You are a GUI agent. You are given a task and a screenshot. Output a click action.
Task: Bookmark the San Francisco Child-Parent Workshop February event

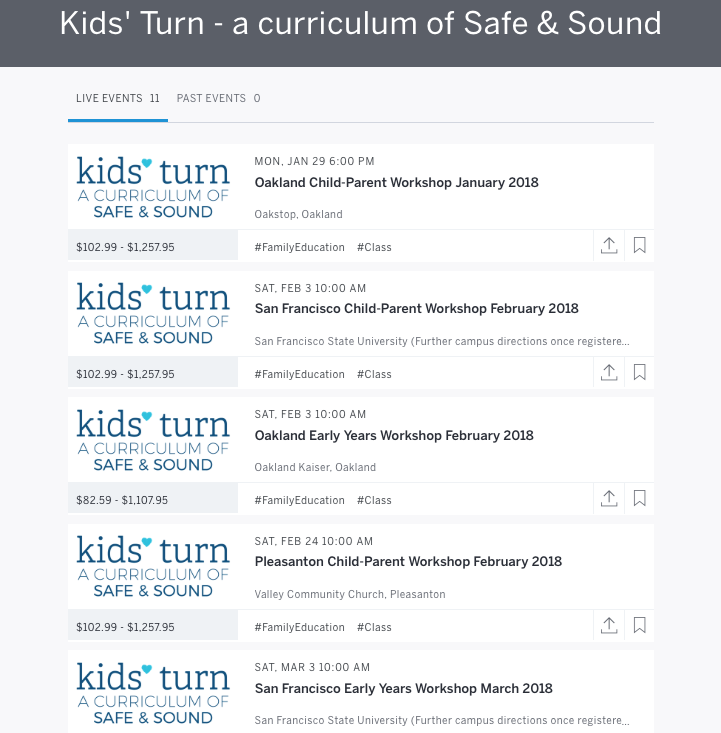pos(640,373)
